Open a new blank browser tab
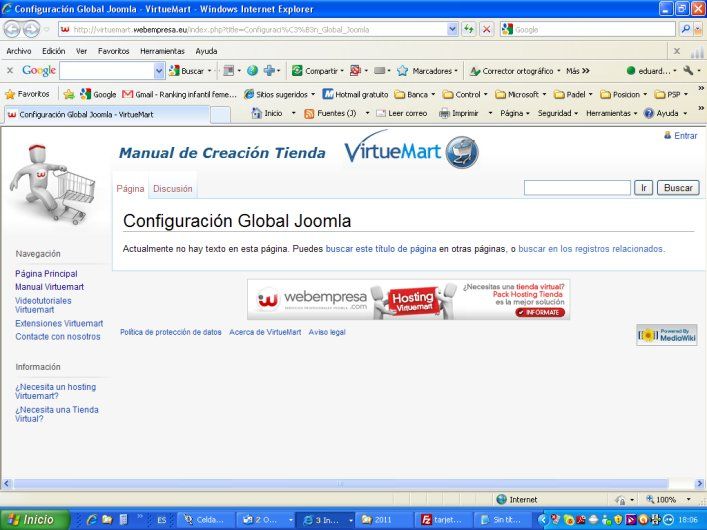The image size is (707, 530). (220, 115)
